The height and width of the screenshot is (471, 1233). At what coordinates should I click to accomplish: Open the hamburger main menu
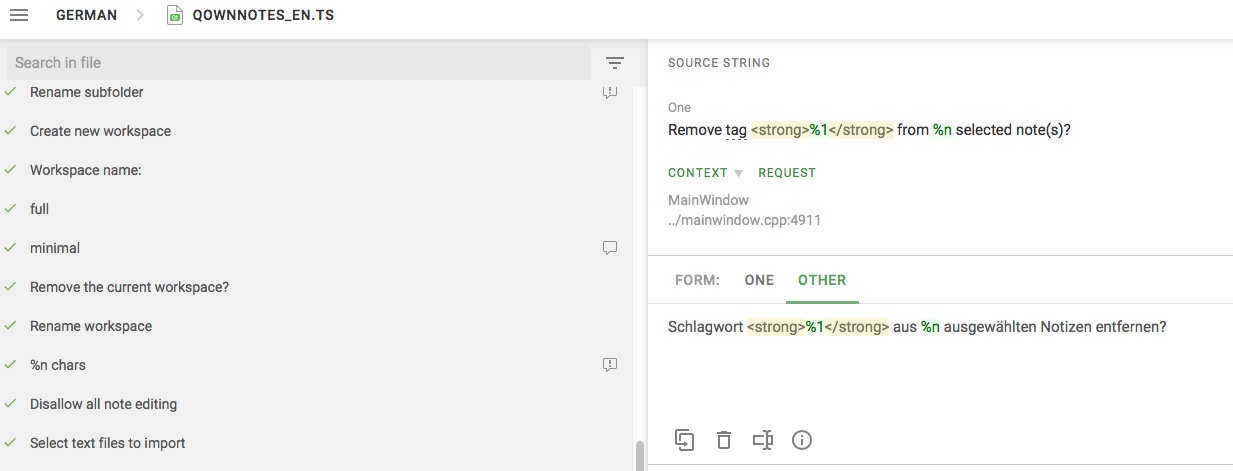pyautogui.click(x=18, y=15)
